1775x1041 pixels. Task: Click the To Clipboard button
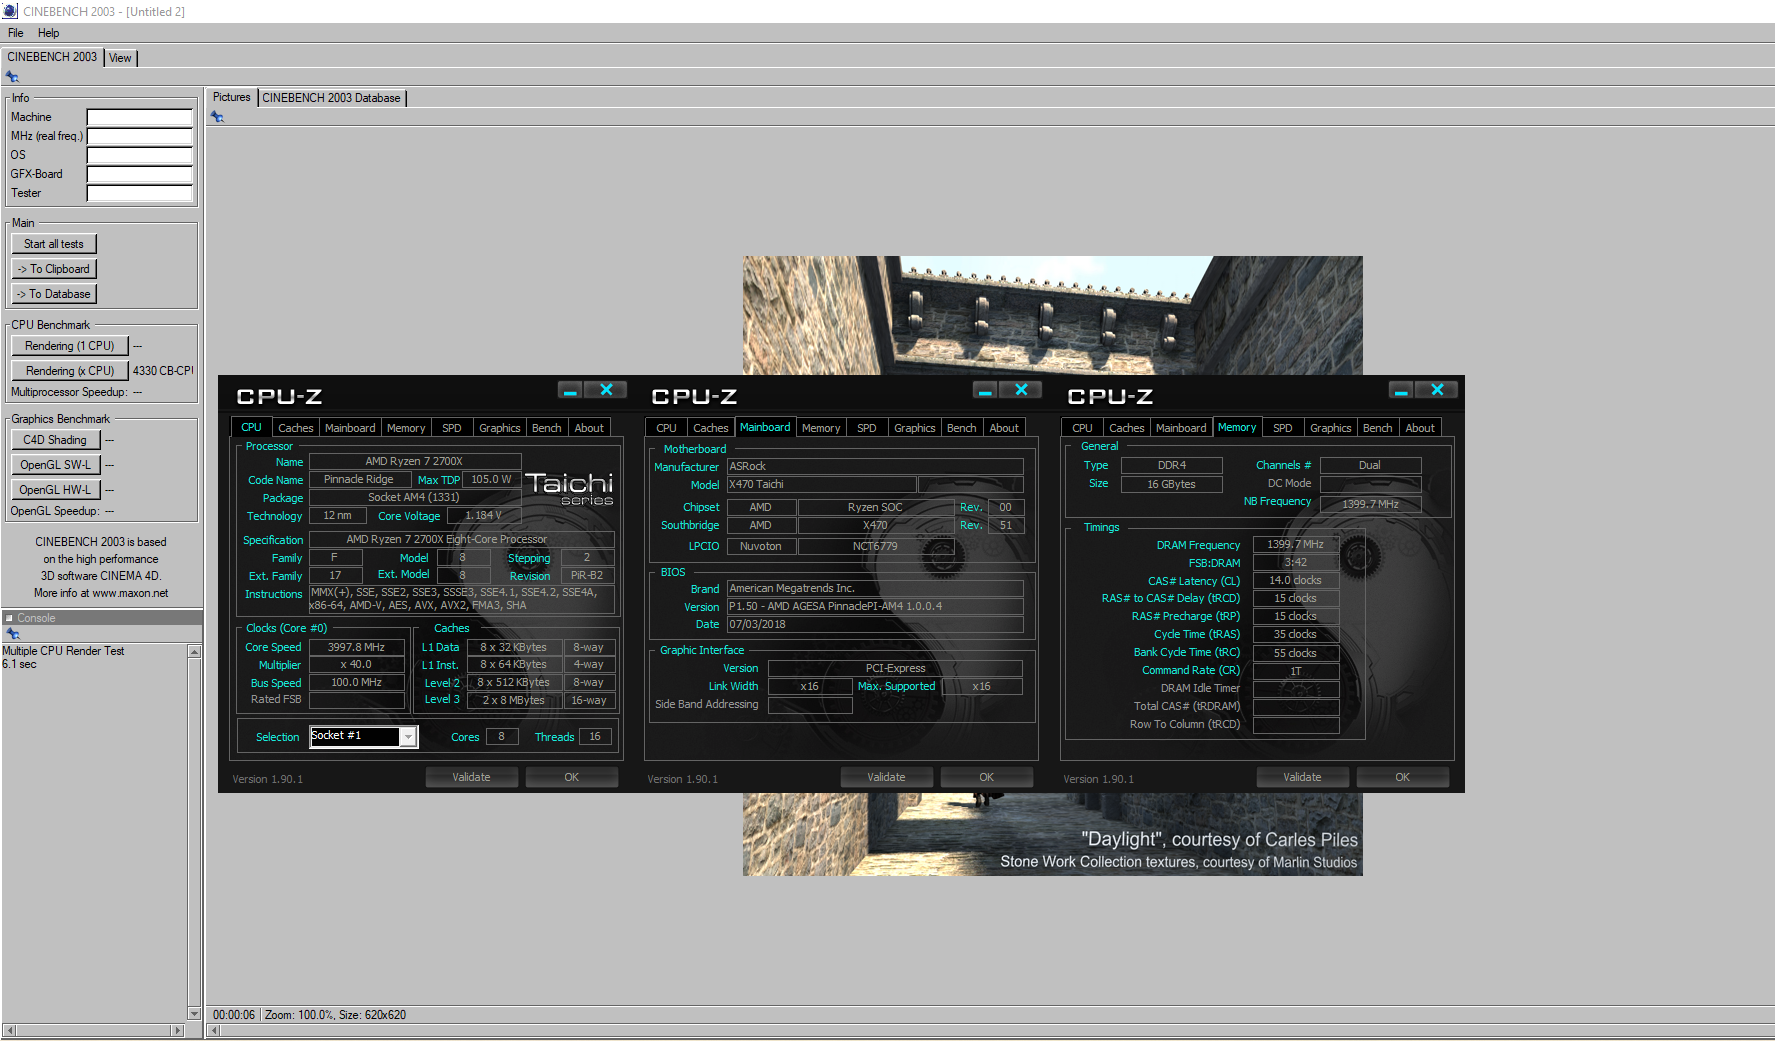pyautogui.click(x=54, y=269)
